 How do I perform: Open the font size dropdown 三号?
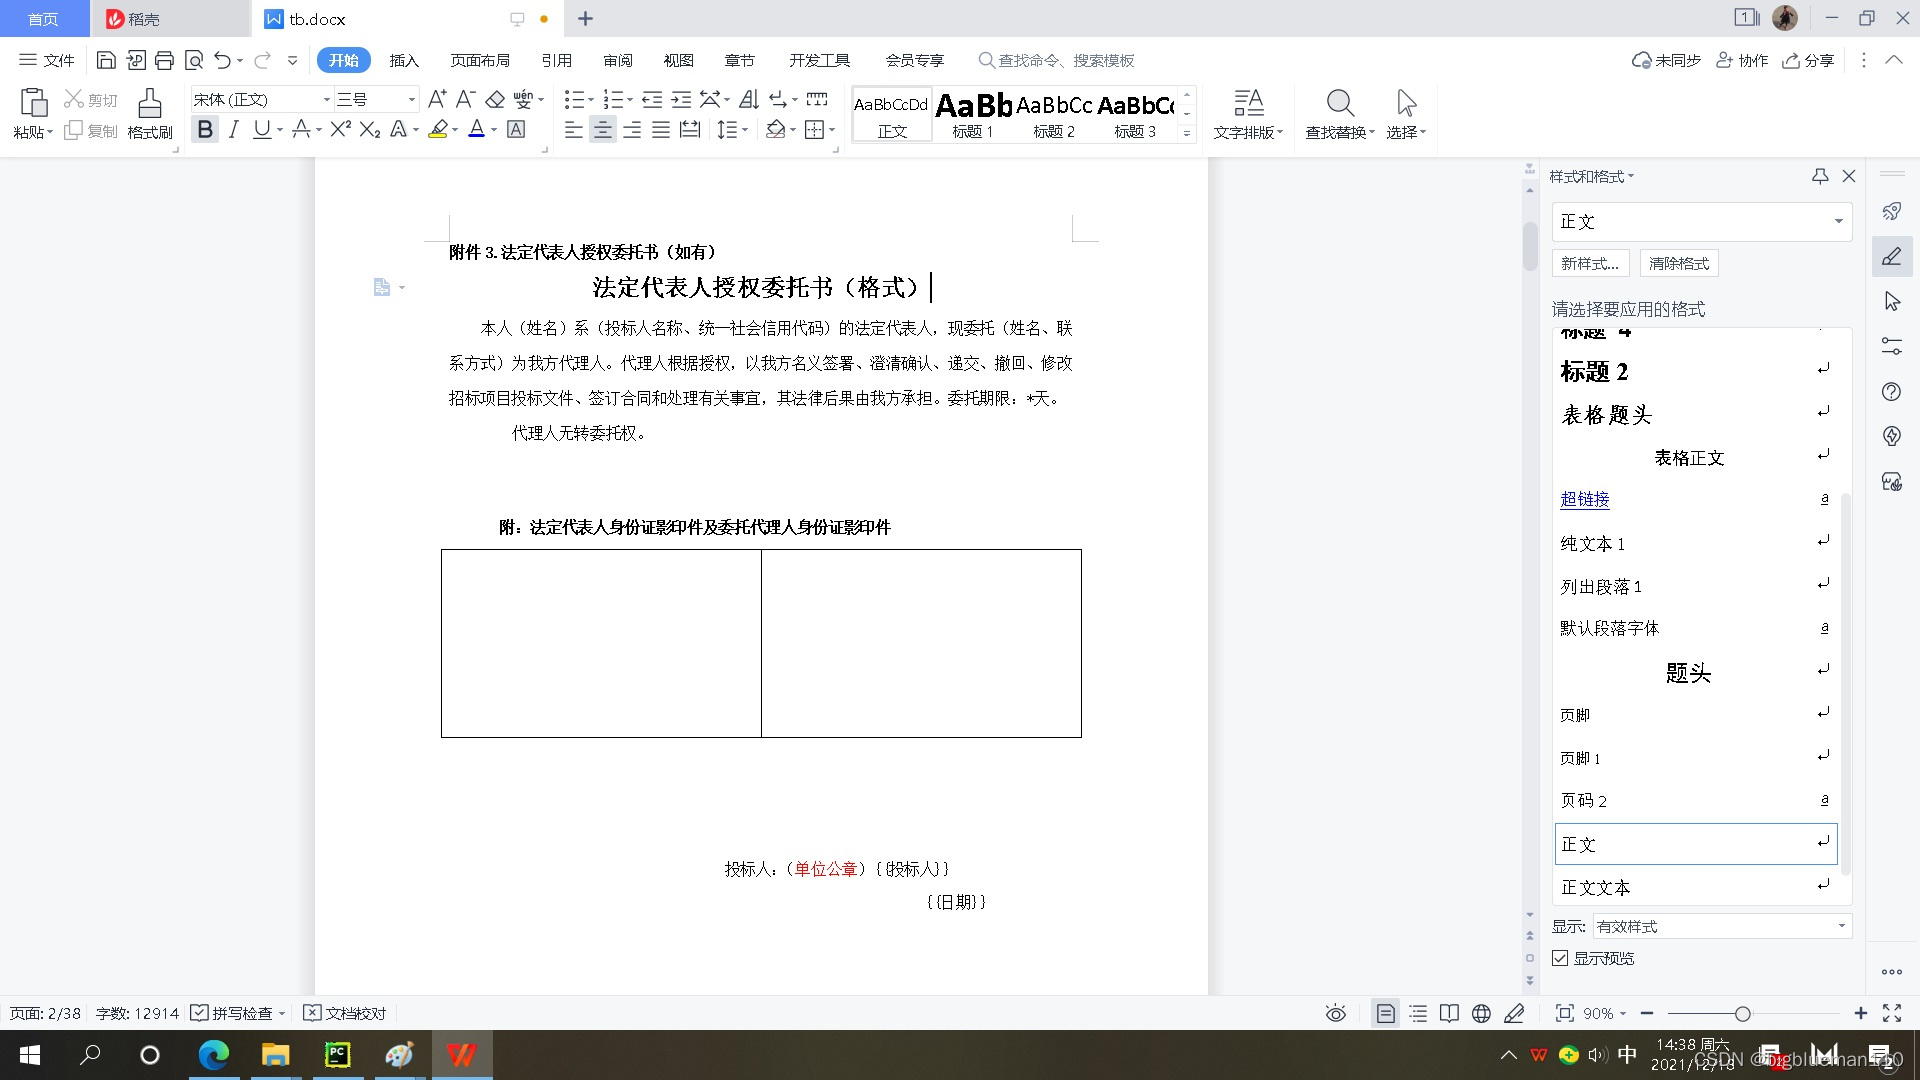(411, 99)
